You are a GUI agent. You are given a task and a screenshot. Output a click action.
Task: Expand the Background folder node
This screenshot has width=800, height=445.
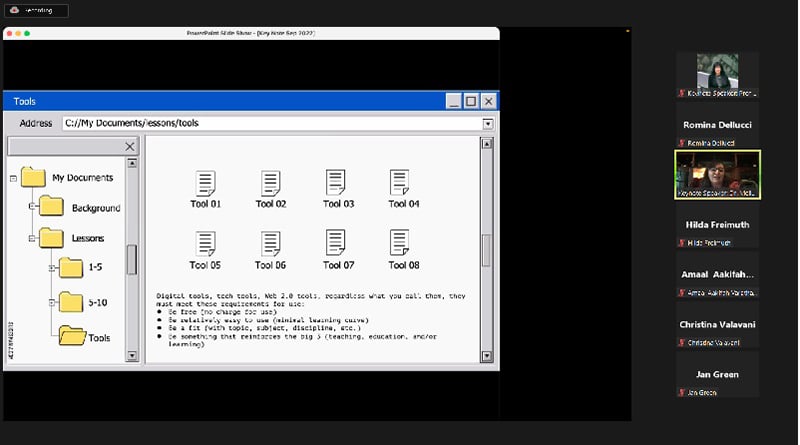point(33,207)
